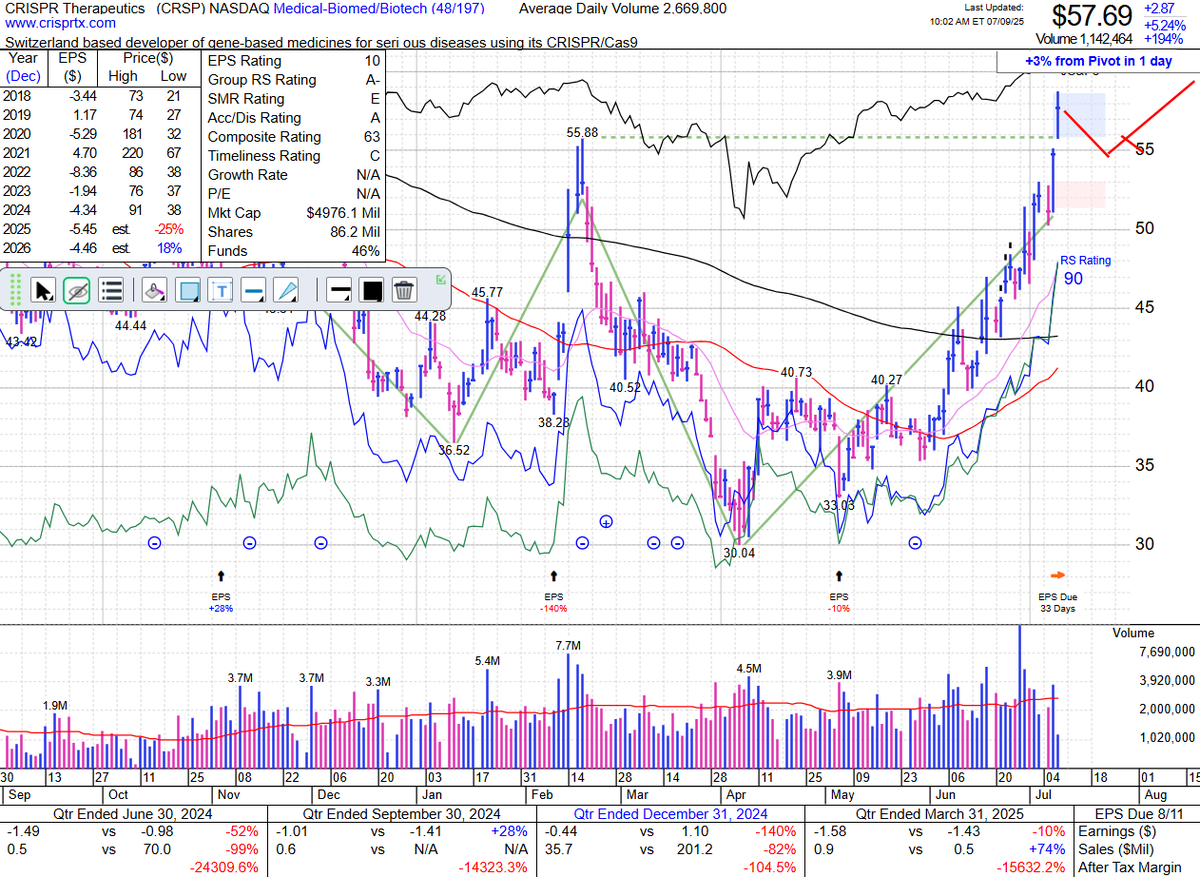
Task: Click the orange EPS Due arrow
Action: 1058,575
